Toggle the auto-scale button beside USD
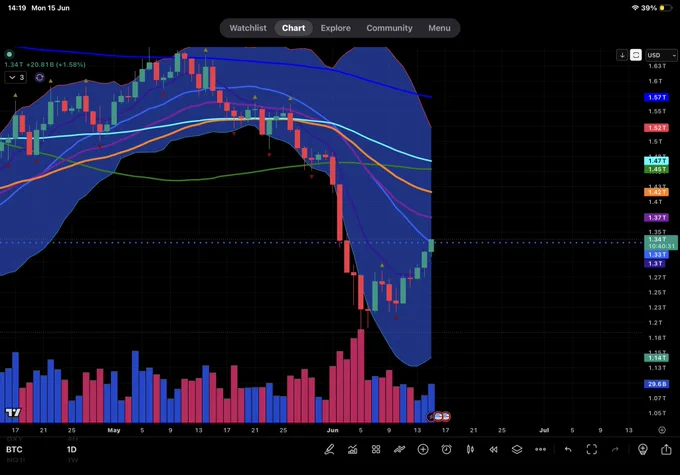Image resolution: width=680 pixels, height=475 pixels. [x=636, y=55]
